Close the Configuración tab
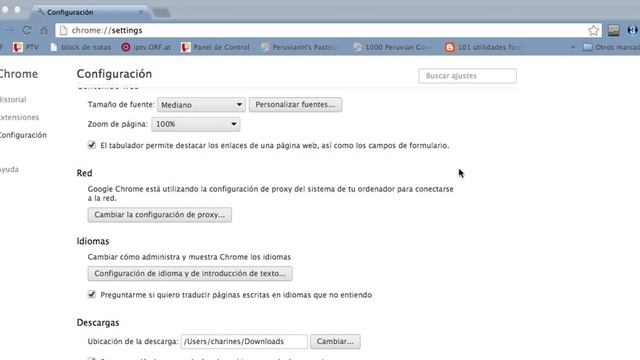Image resolution: width=640 pixels, height=360 pixels. pos(141,12)
